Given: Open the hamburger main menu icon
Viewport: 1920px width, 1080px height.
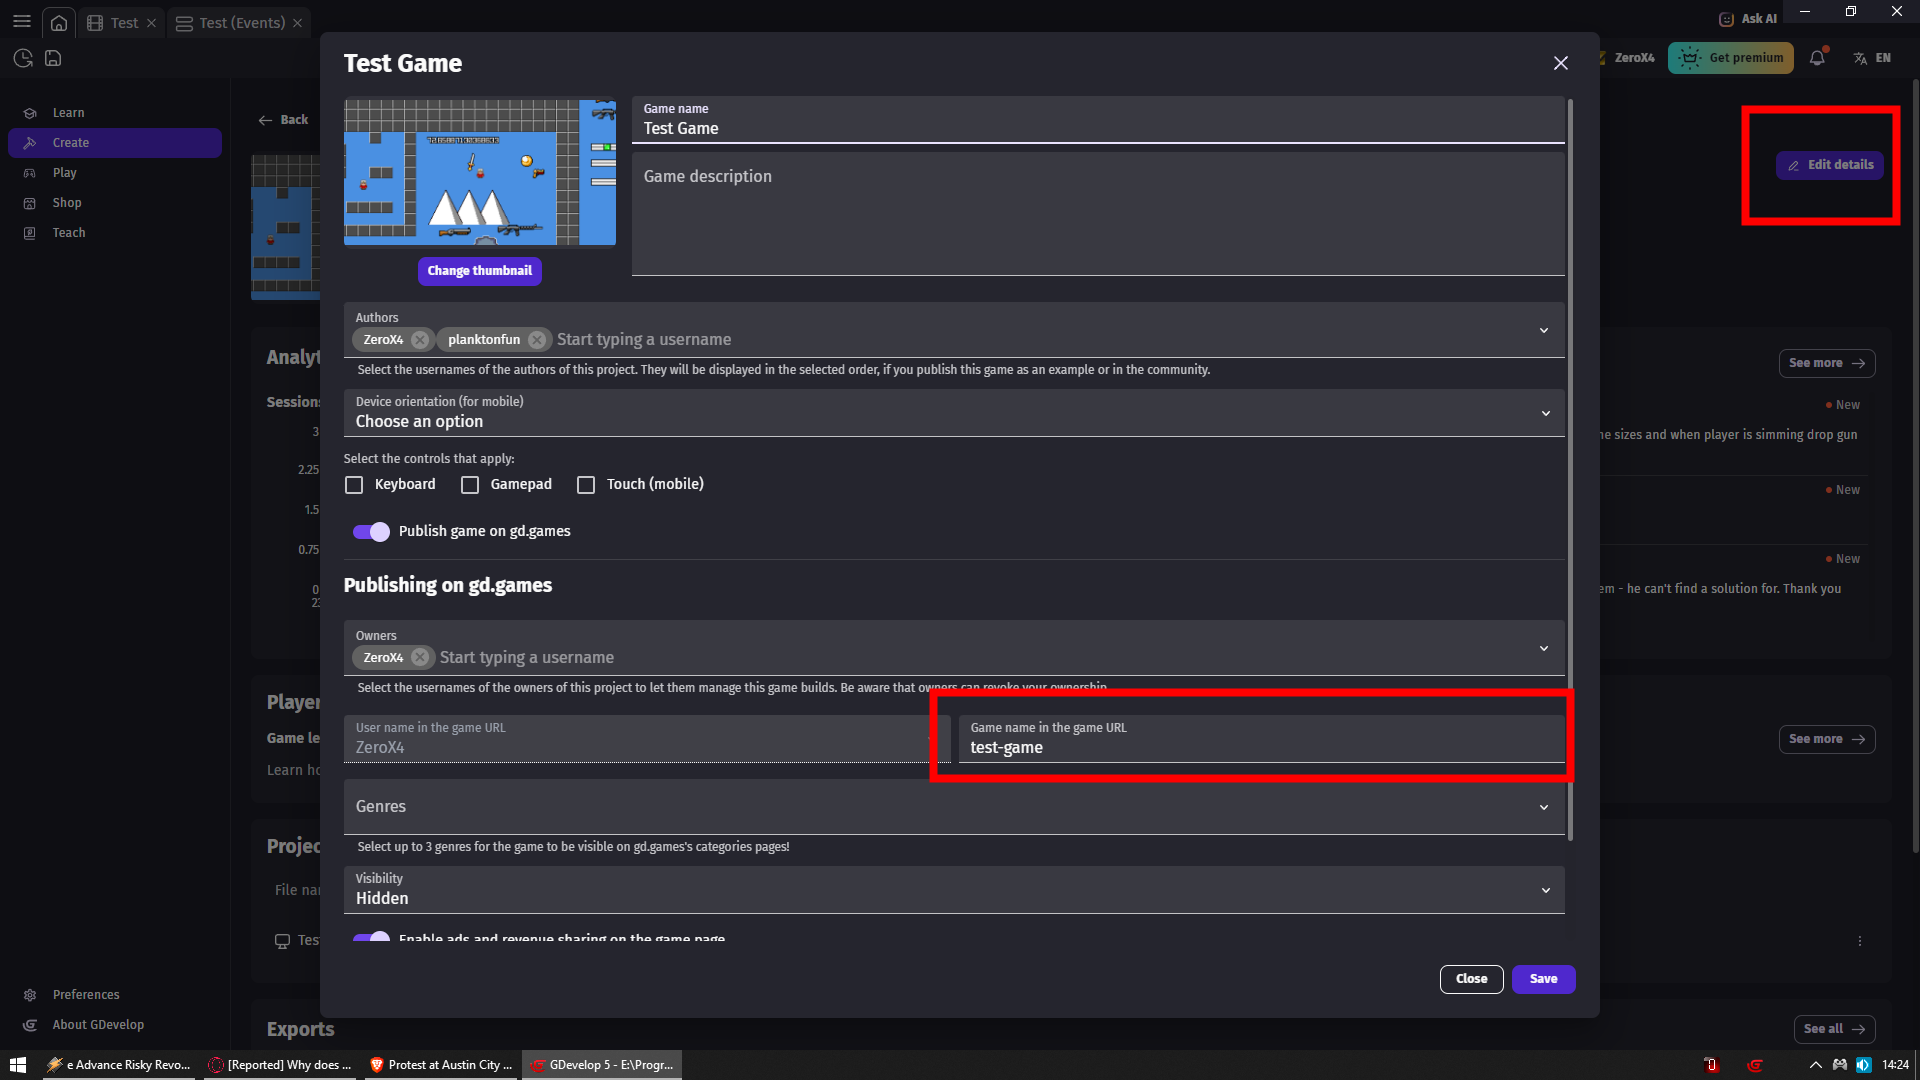Looking at the screenshot, I should pos(21,21).
